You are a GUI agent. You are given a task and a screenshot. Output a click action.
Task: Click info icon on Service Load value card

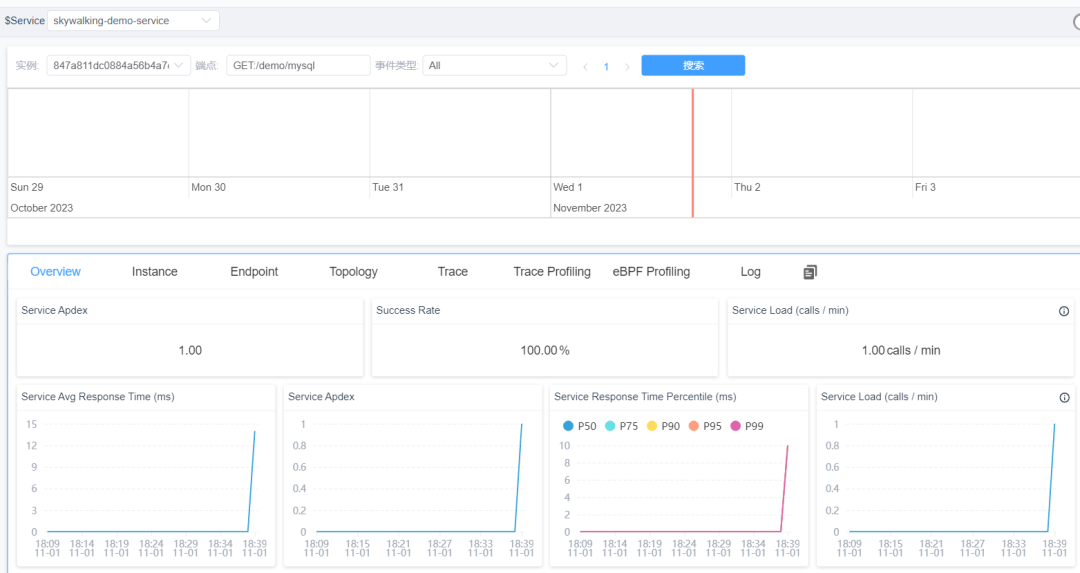(1063, 311)
